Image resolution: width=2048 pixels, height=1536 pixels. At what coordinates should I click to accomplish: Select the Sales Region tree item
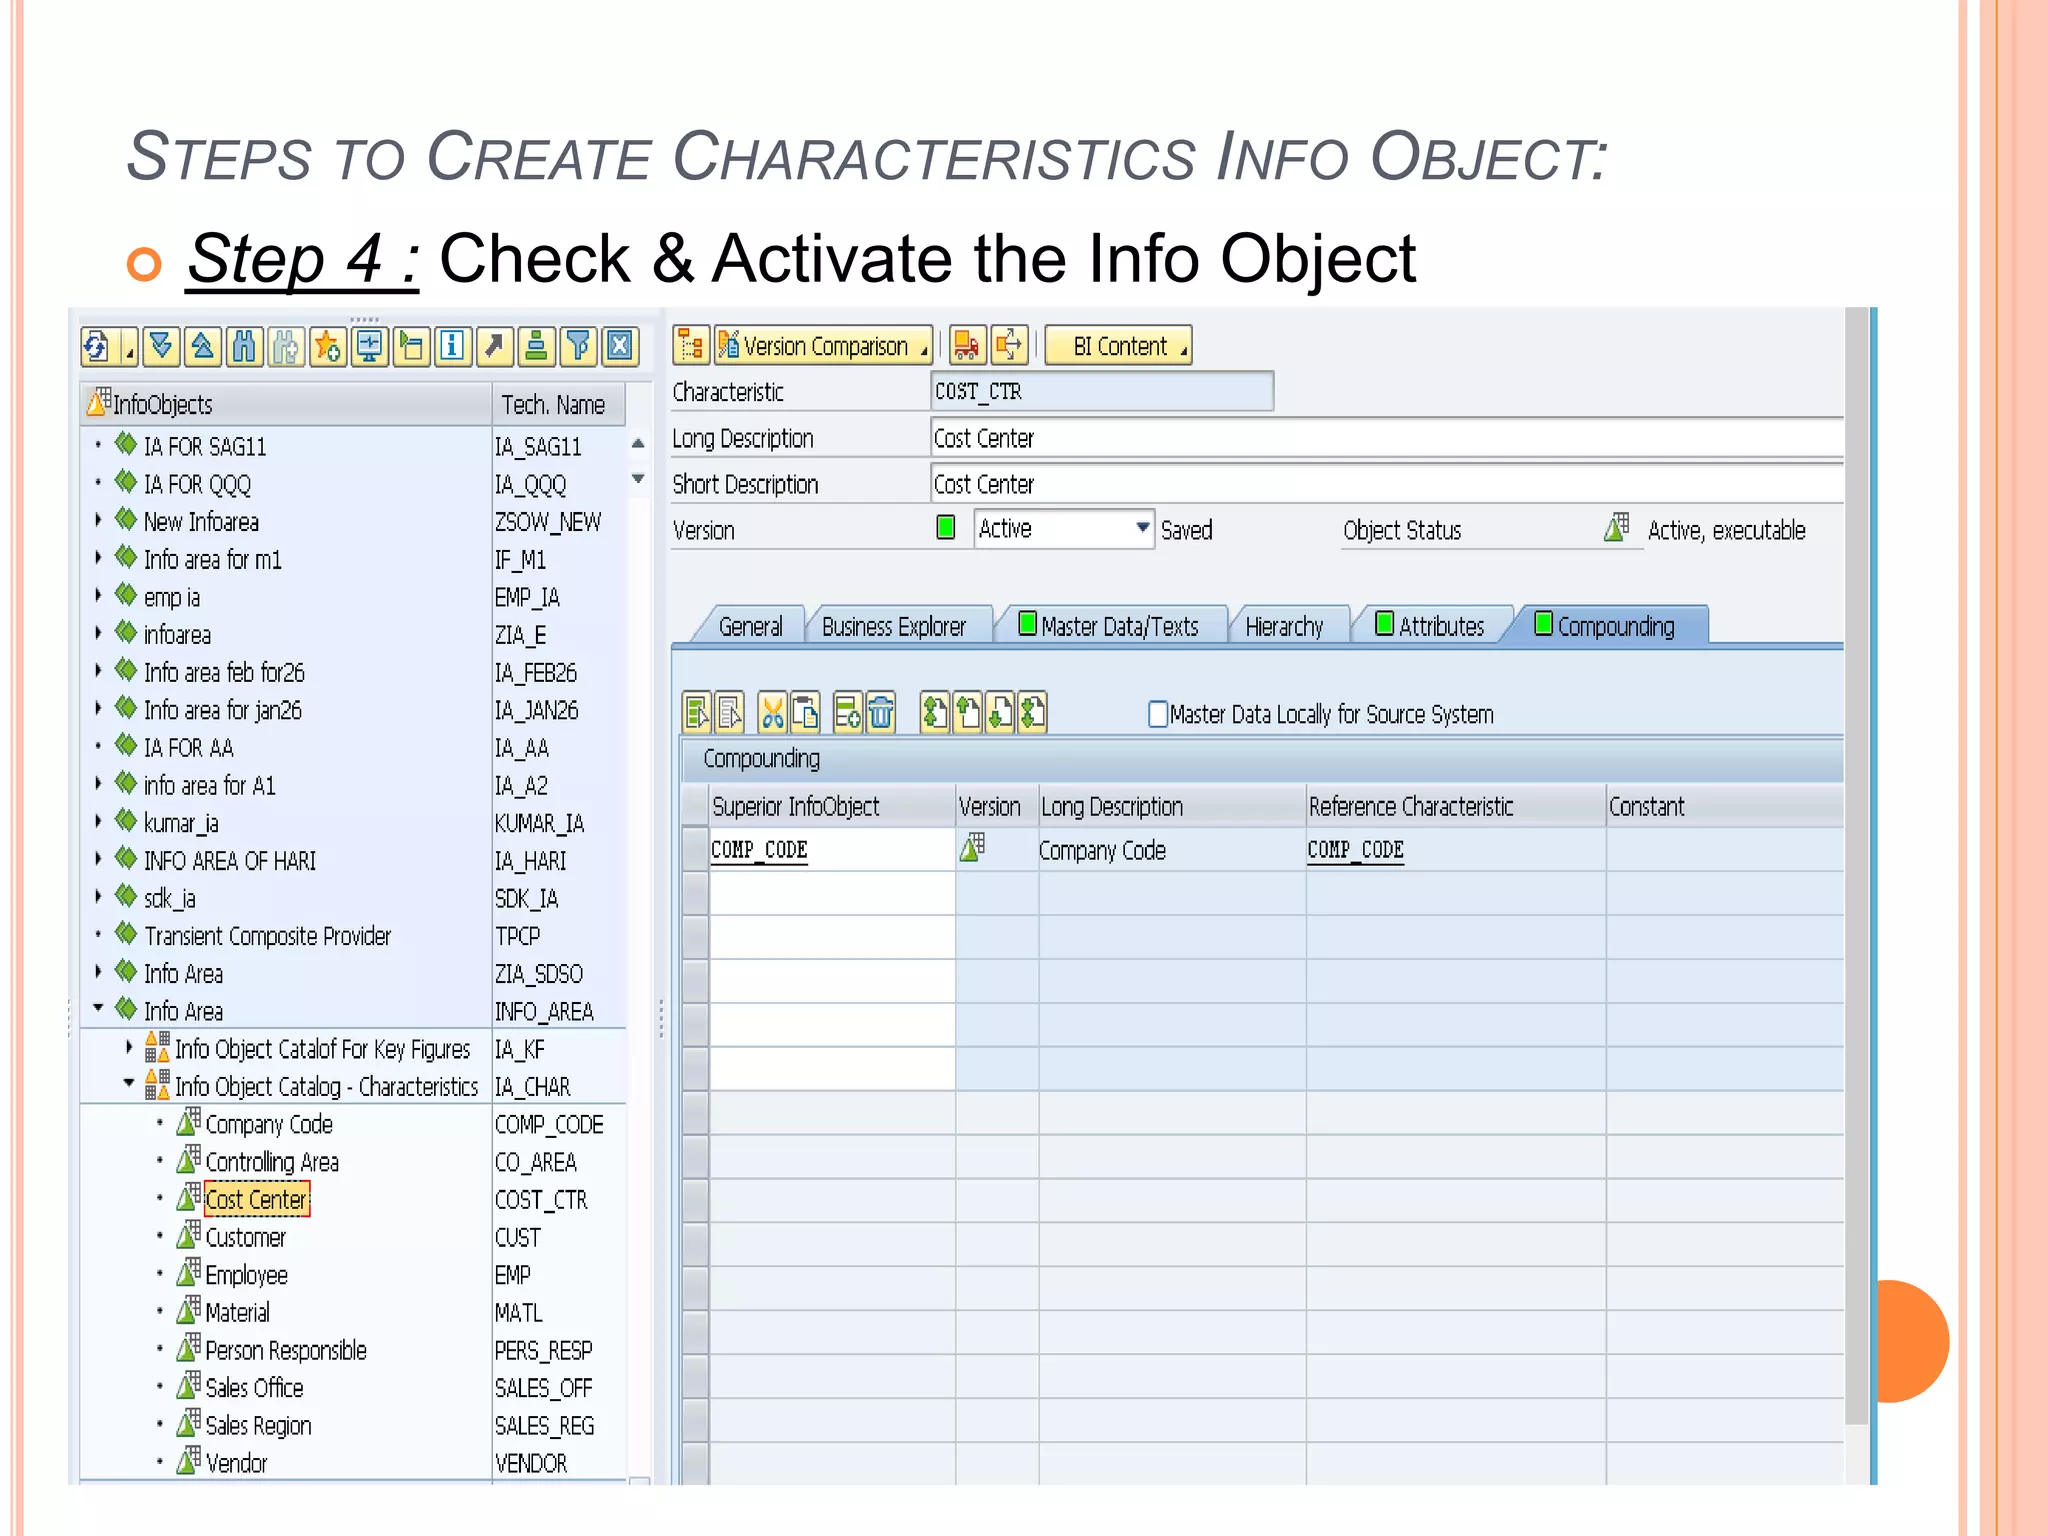coord(258,1425)
